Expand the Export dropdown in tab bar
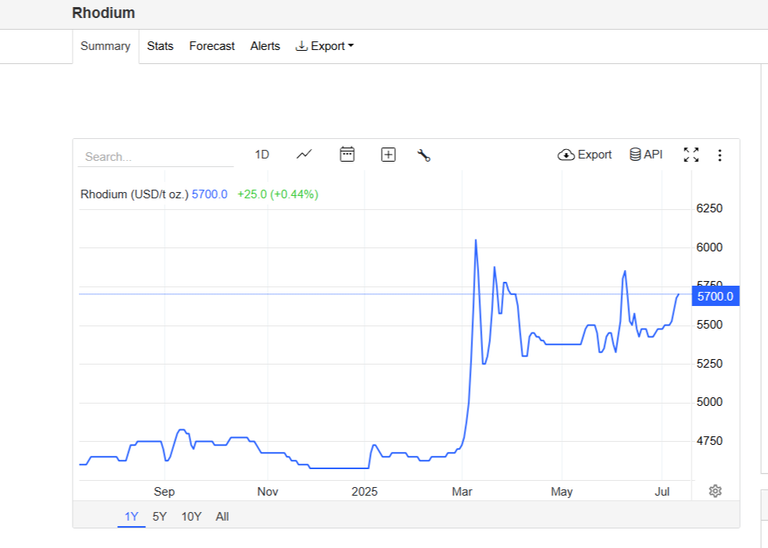Screen dimensions: 768x548 324,46
